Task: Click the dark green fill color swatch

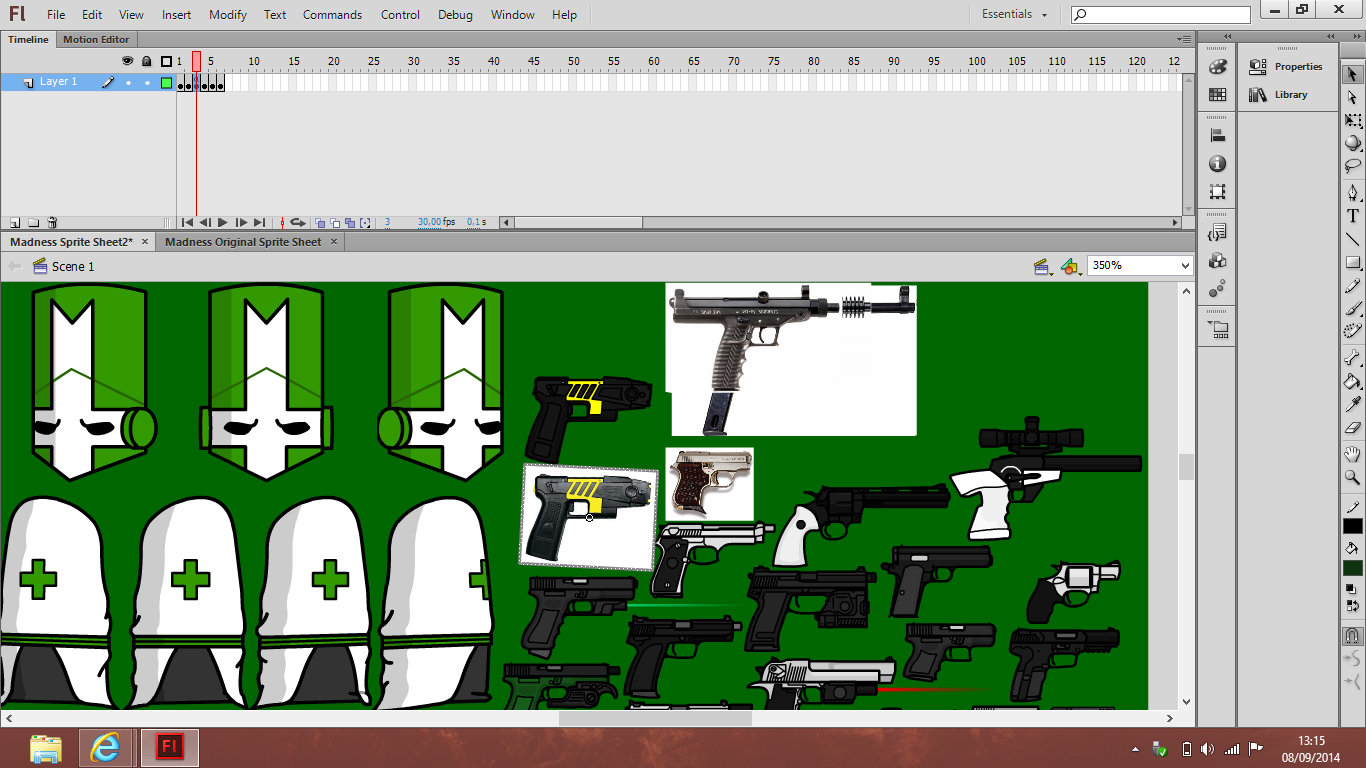Action: [1352, 568]
